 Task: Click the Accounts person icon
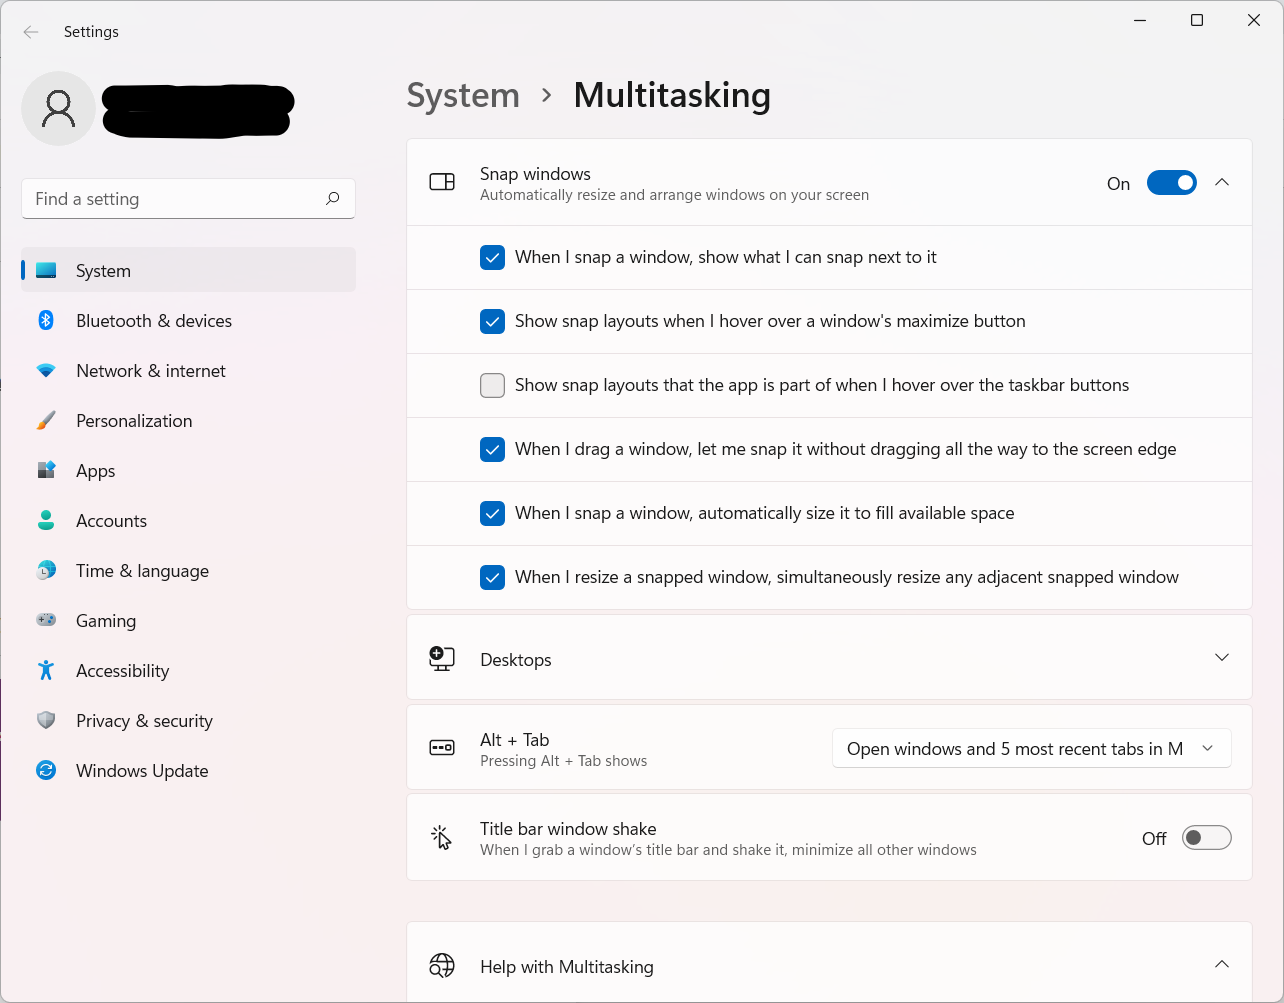point(46,520)
